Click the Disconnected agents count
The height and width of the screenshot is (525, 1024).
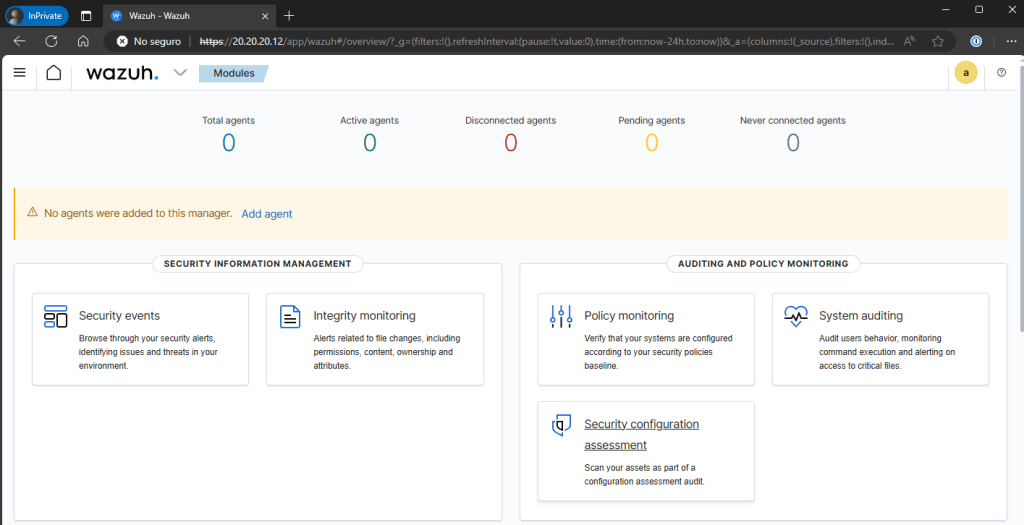510,143
